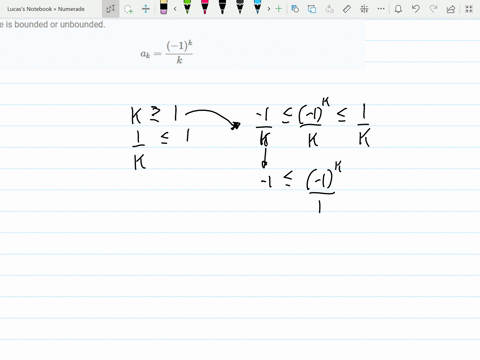
Task: Share the notebook page
Action: [x=451, y=9]
